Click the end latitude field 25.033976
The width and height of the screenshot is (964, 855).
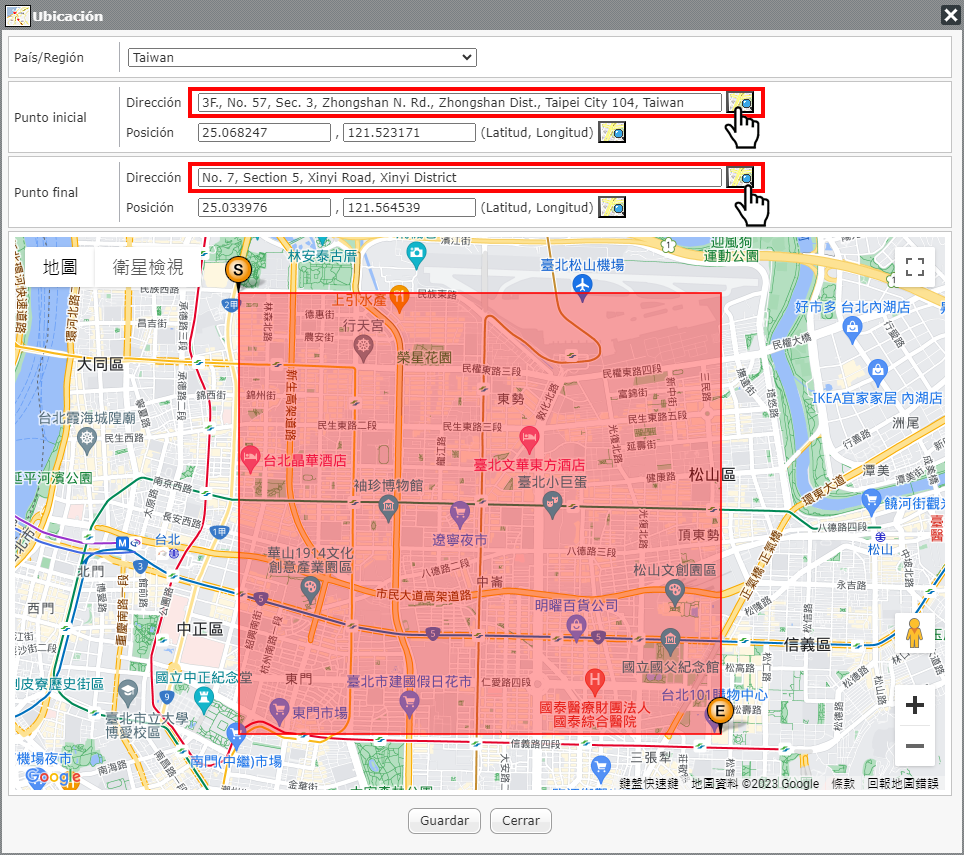point(264,207)
